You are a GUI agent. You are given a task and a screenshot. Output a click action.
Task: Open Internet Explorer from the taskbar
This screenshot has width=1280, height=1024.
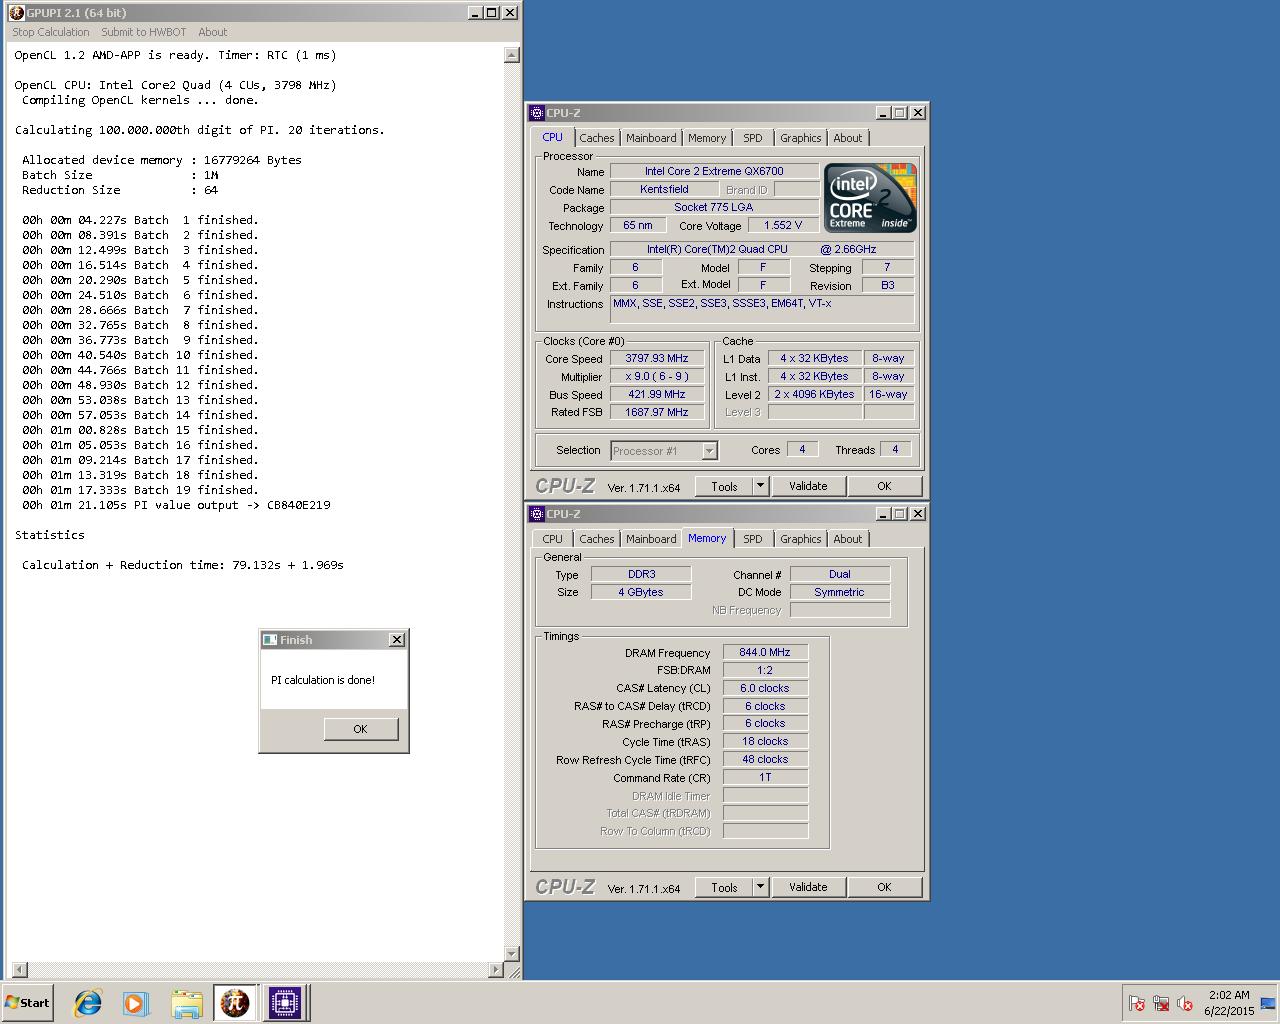88,1002
